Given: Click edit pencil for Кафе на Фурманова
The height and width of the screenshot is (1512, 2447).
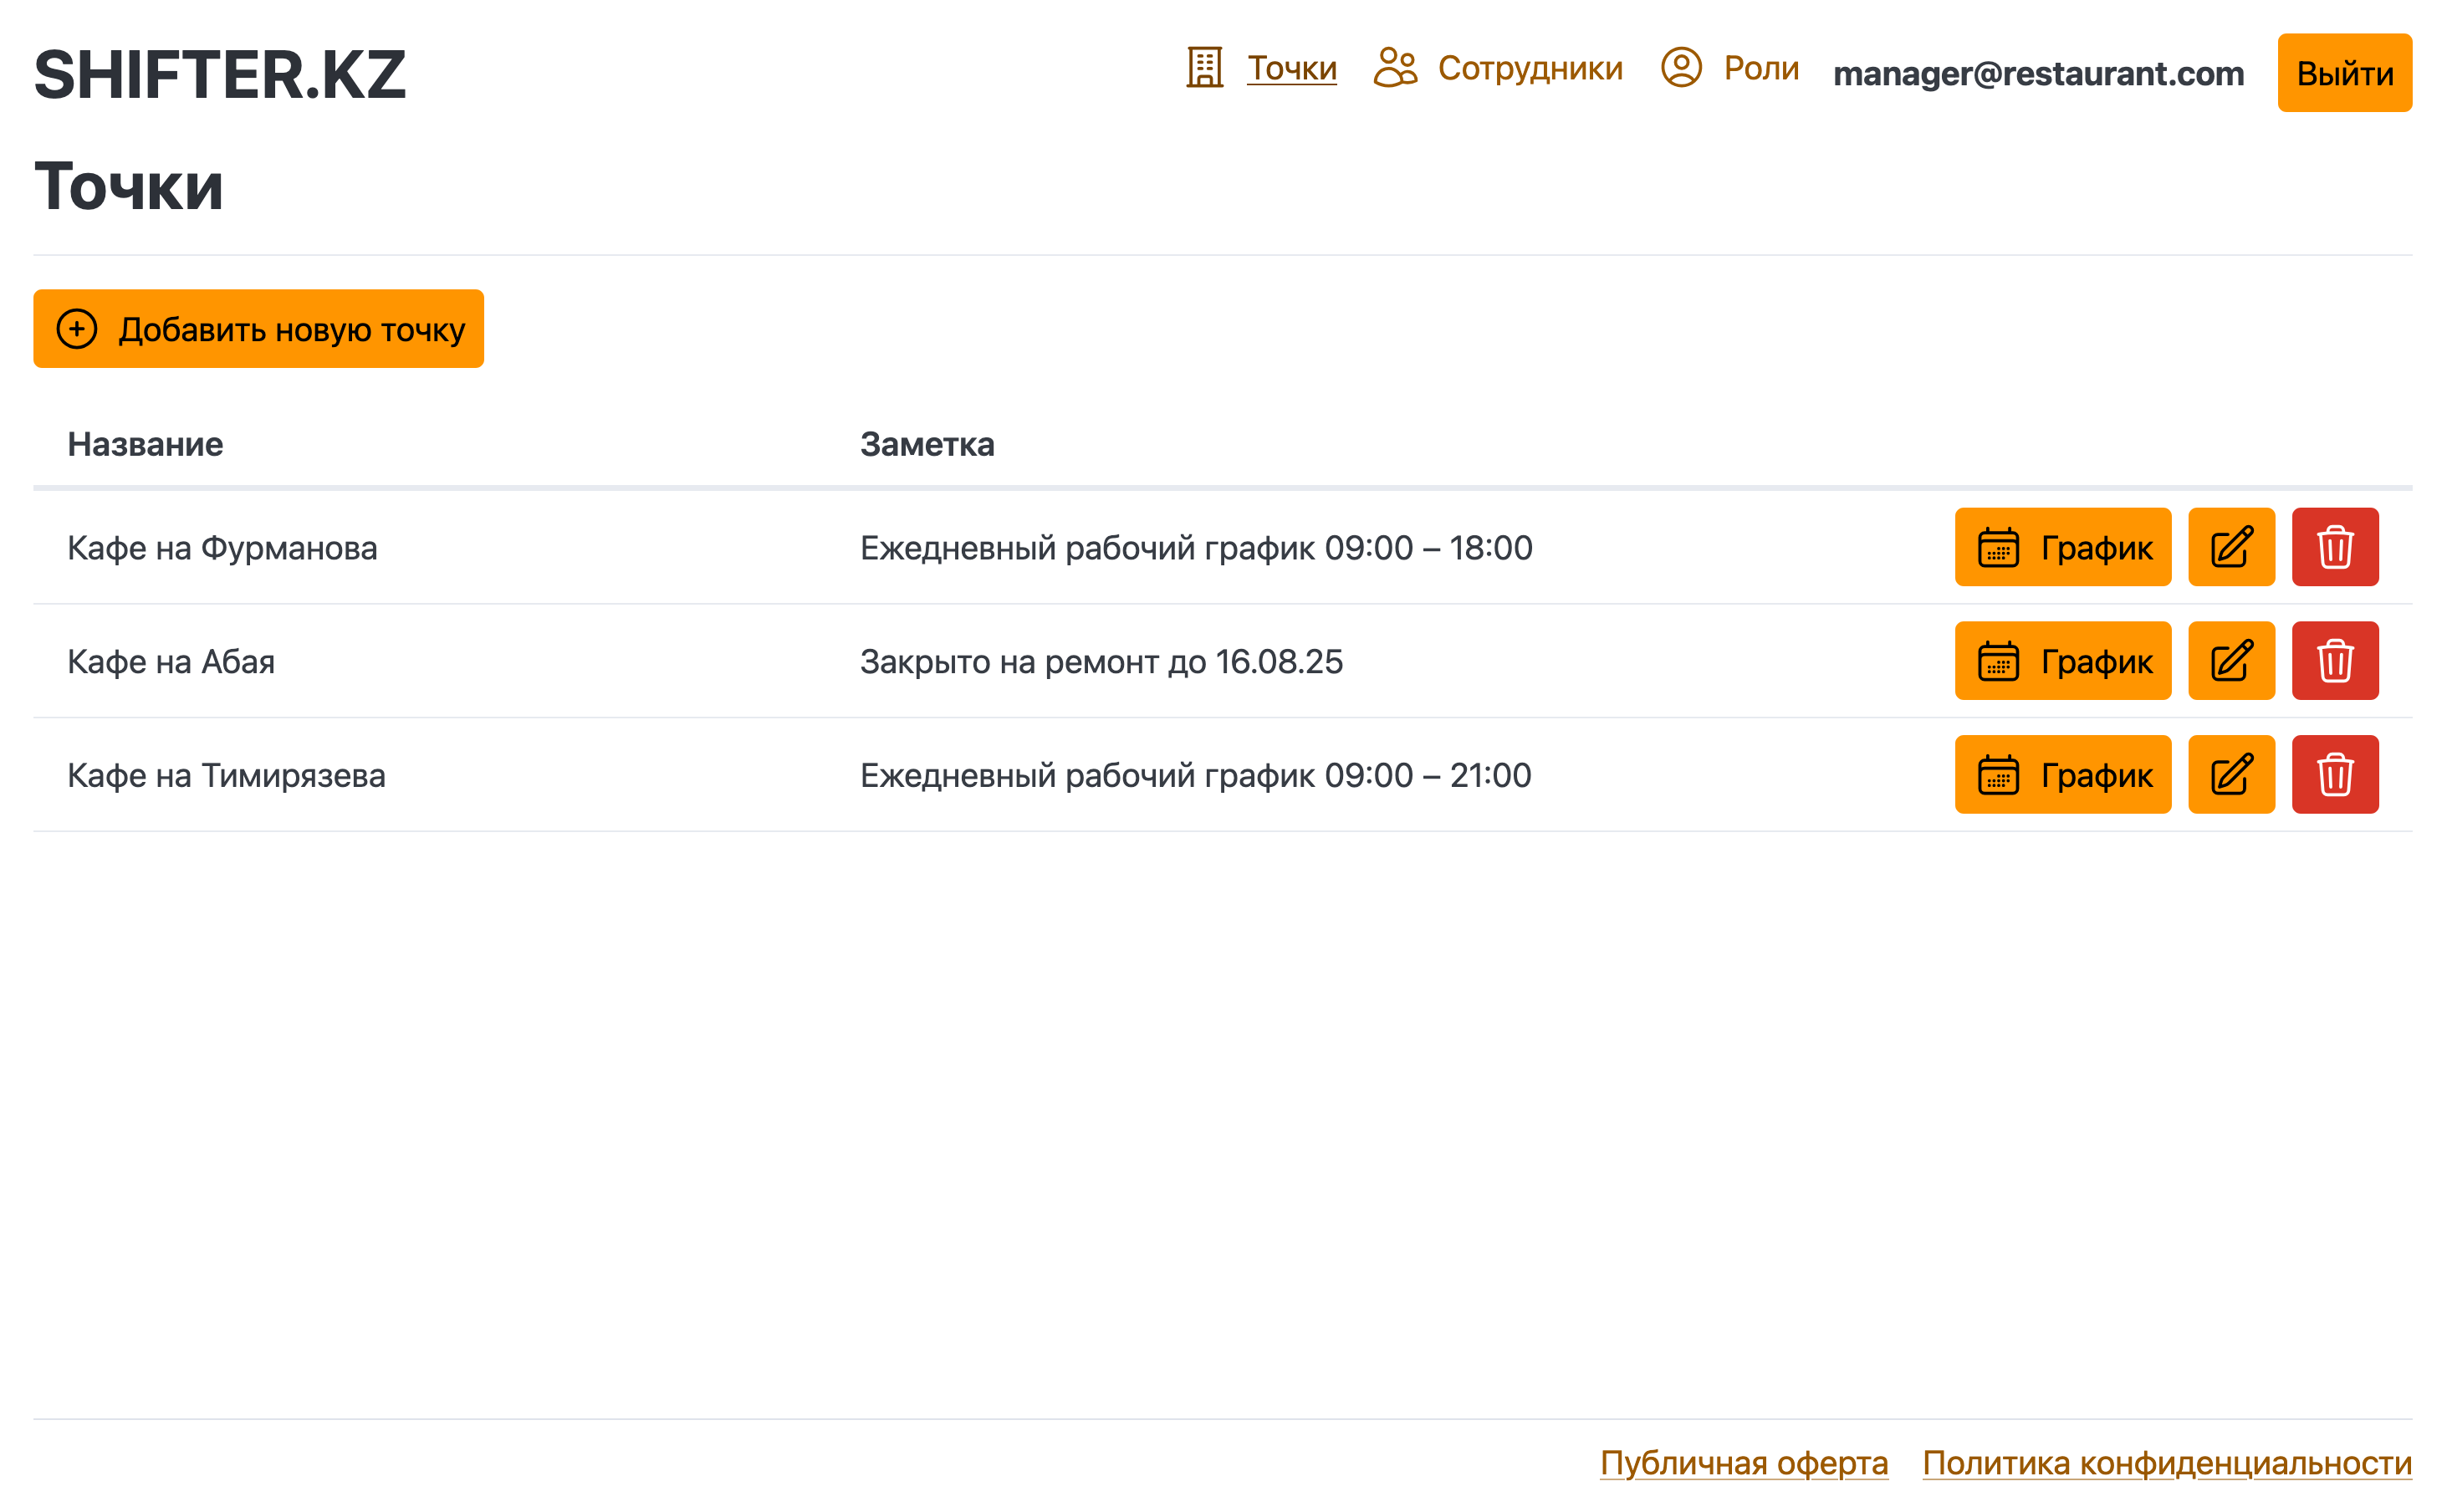Looking at the screenshot, I should [2230, 547].
